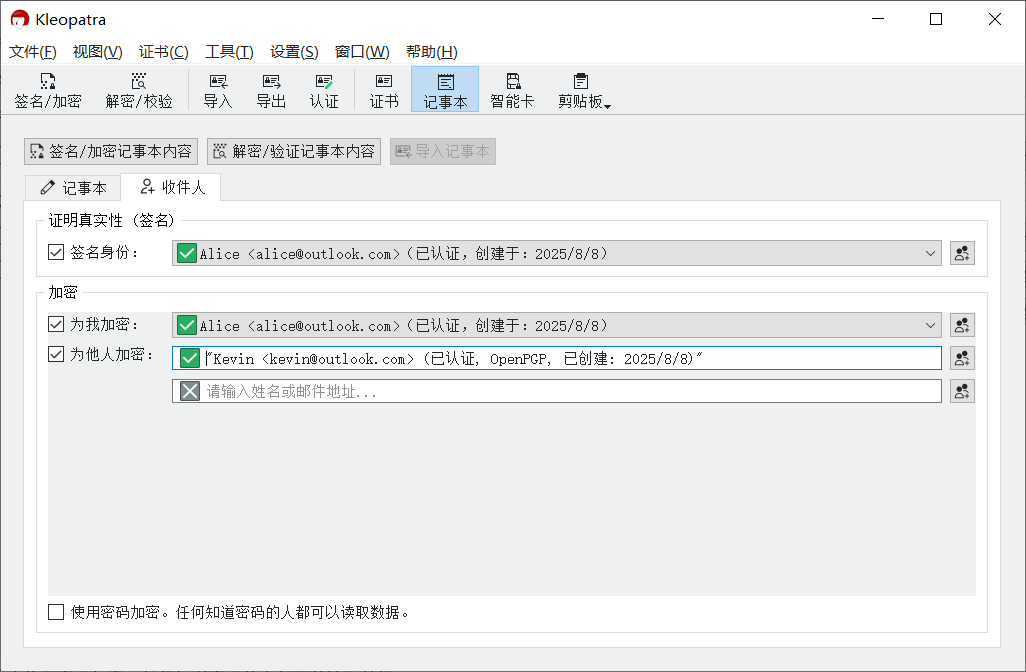
Task: Enable 使用密码加密 checkbox
Action: (56, 612)
